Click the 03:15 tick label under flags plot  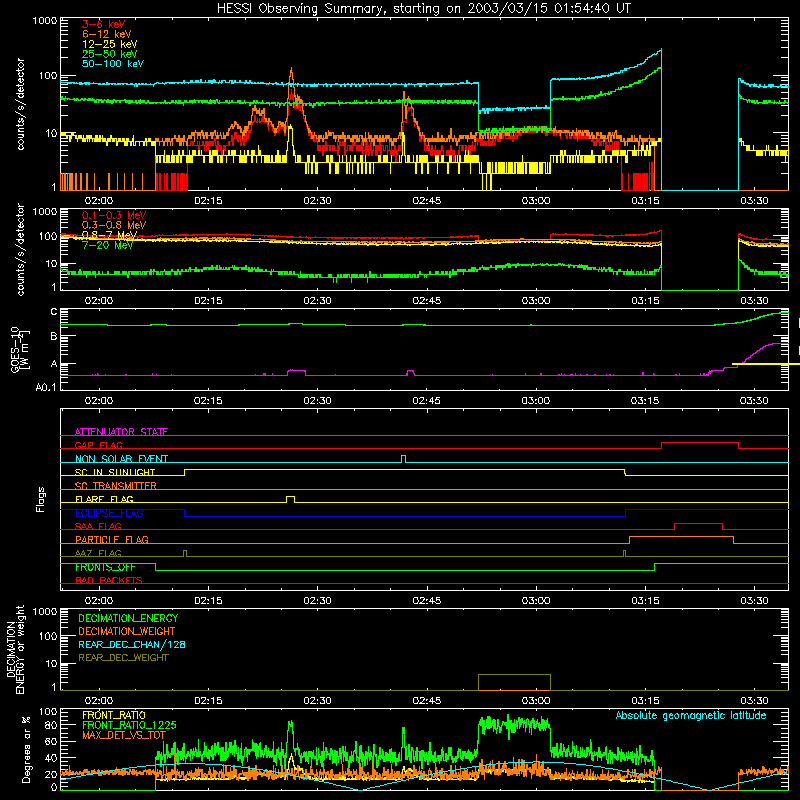pos(645,601)
